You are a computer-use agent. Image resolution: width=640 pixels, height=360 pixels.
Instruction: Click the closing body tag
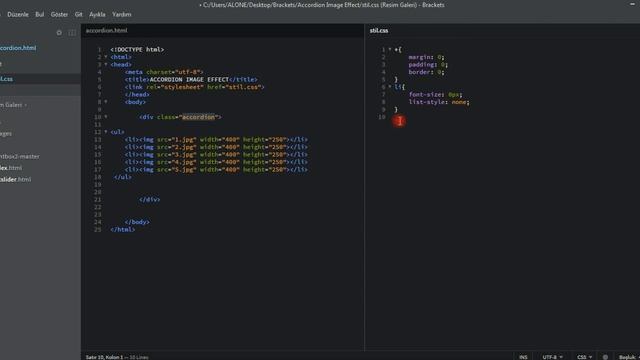pyautogui.click(x=137, y=222)
